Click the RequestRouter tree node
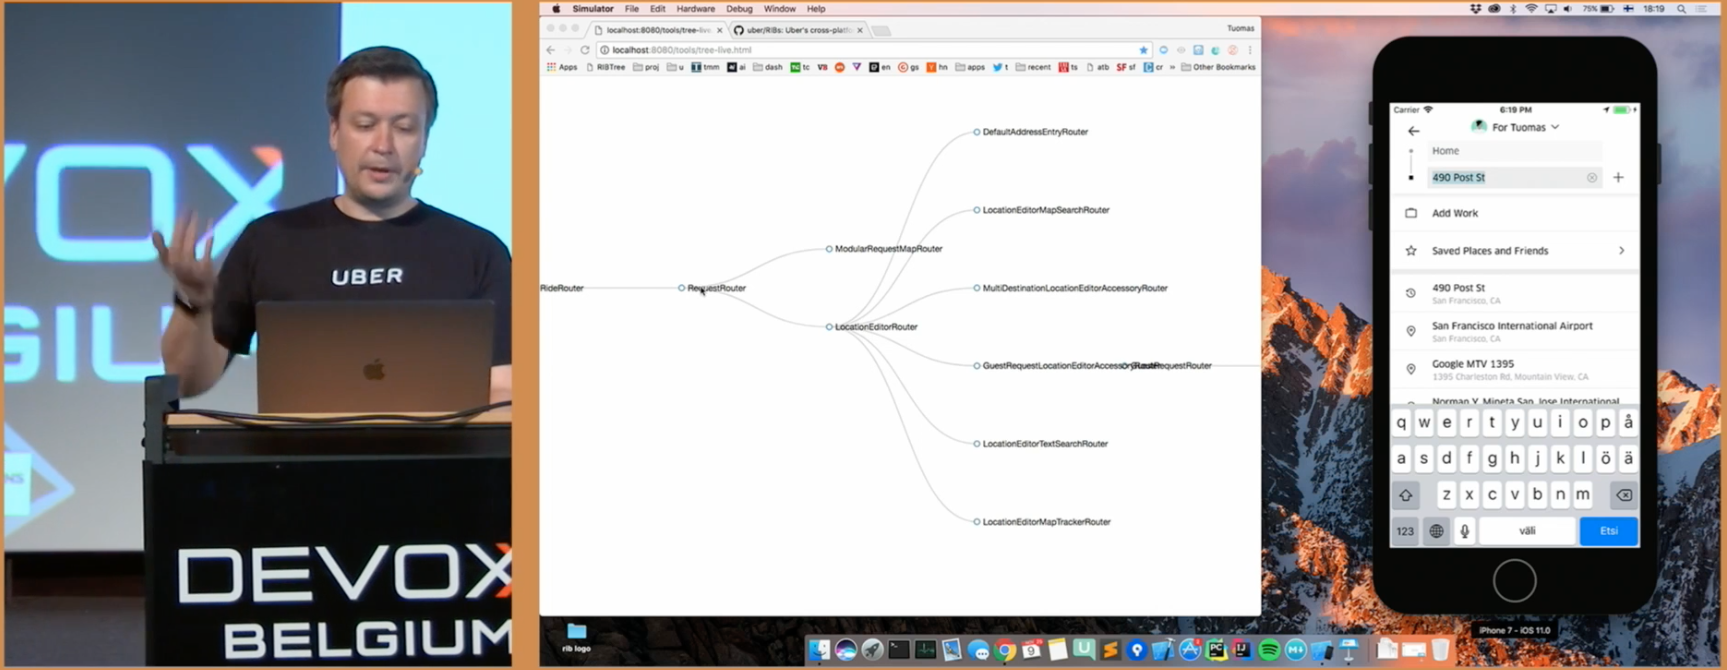Screen dimensions: 1727x670 click(x=713, y=288)
